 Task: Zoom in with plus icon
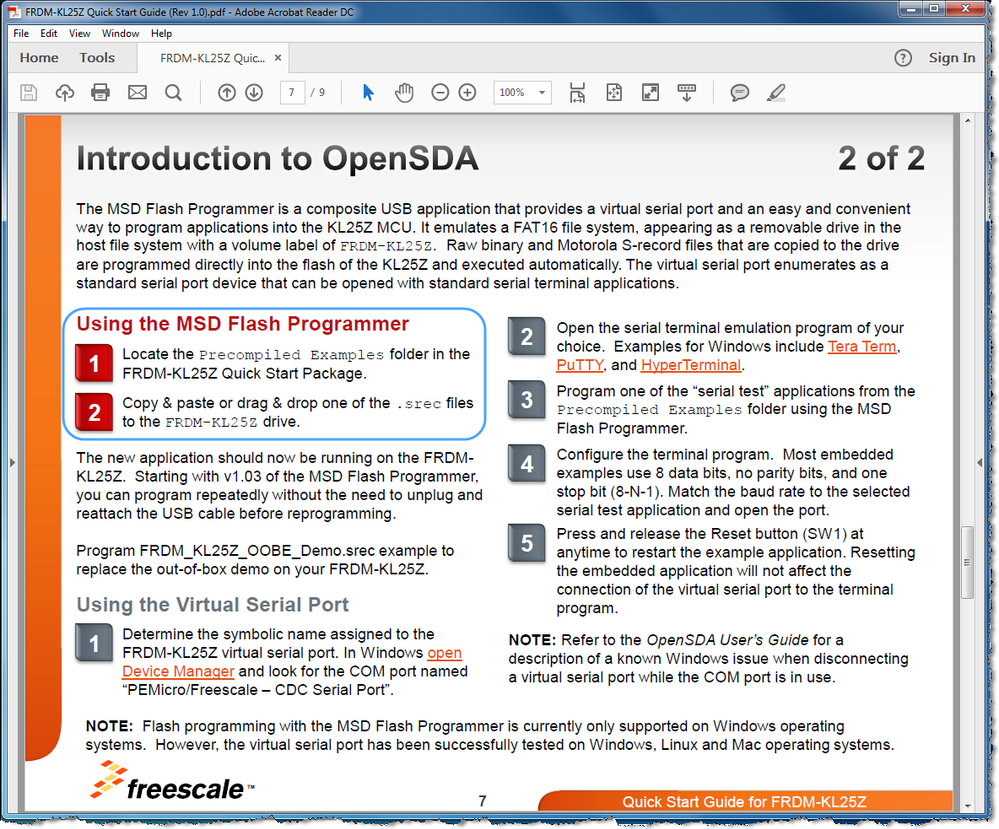coord(468,92)
